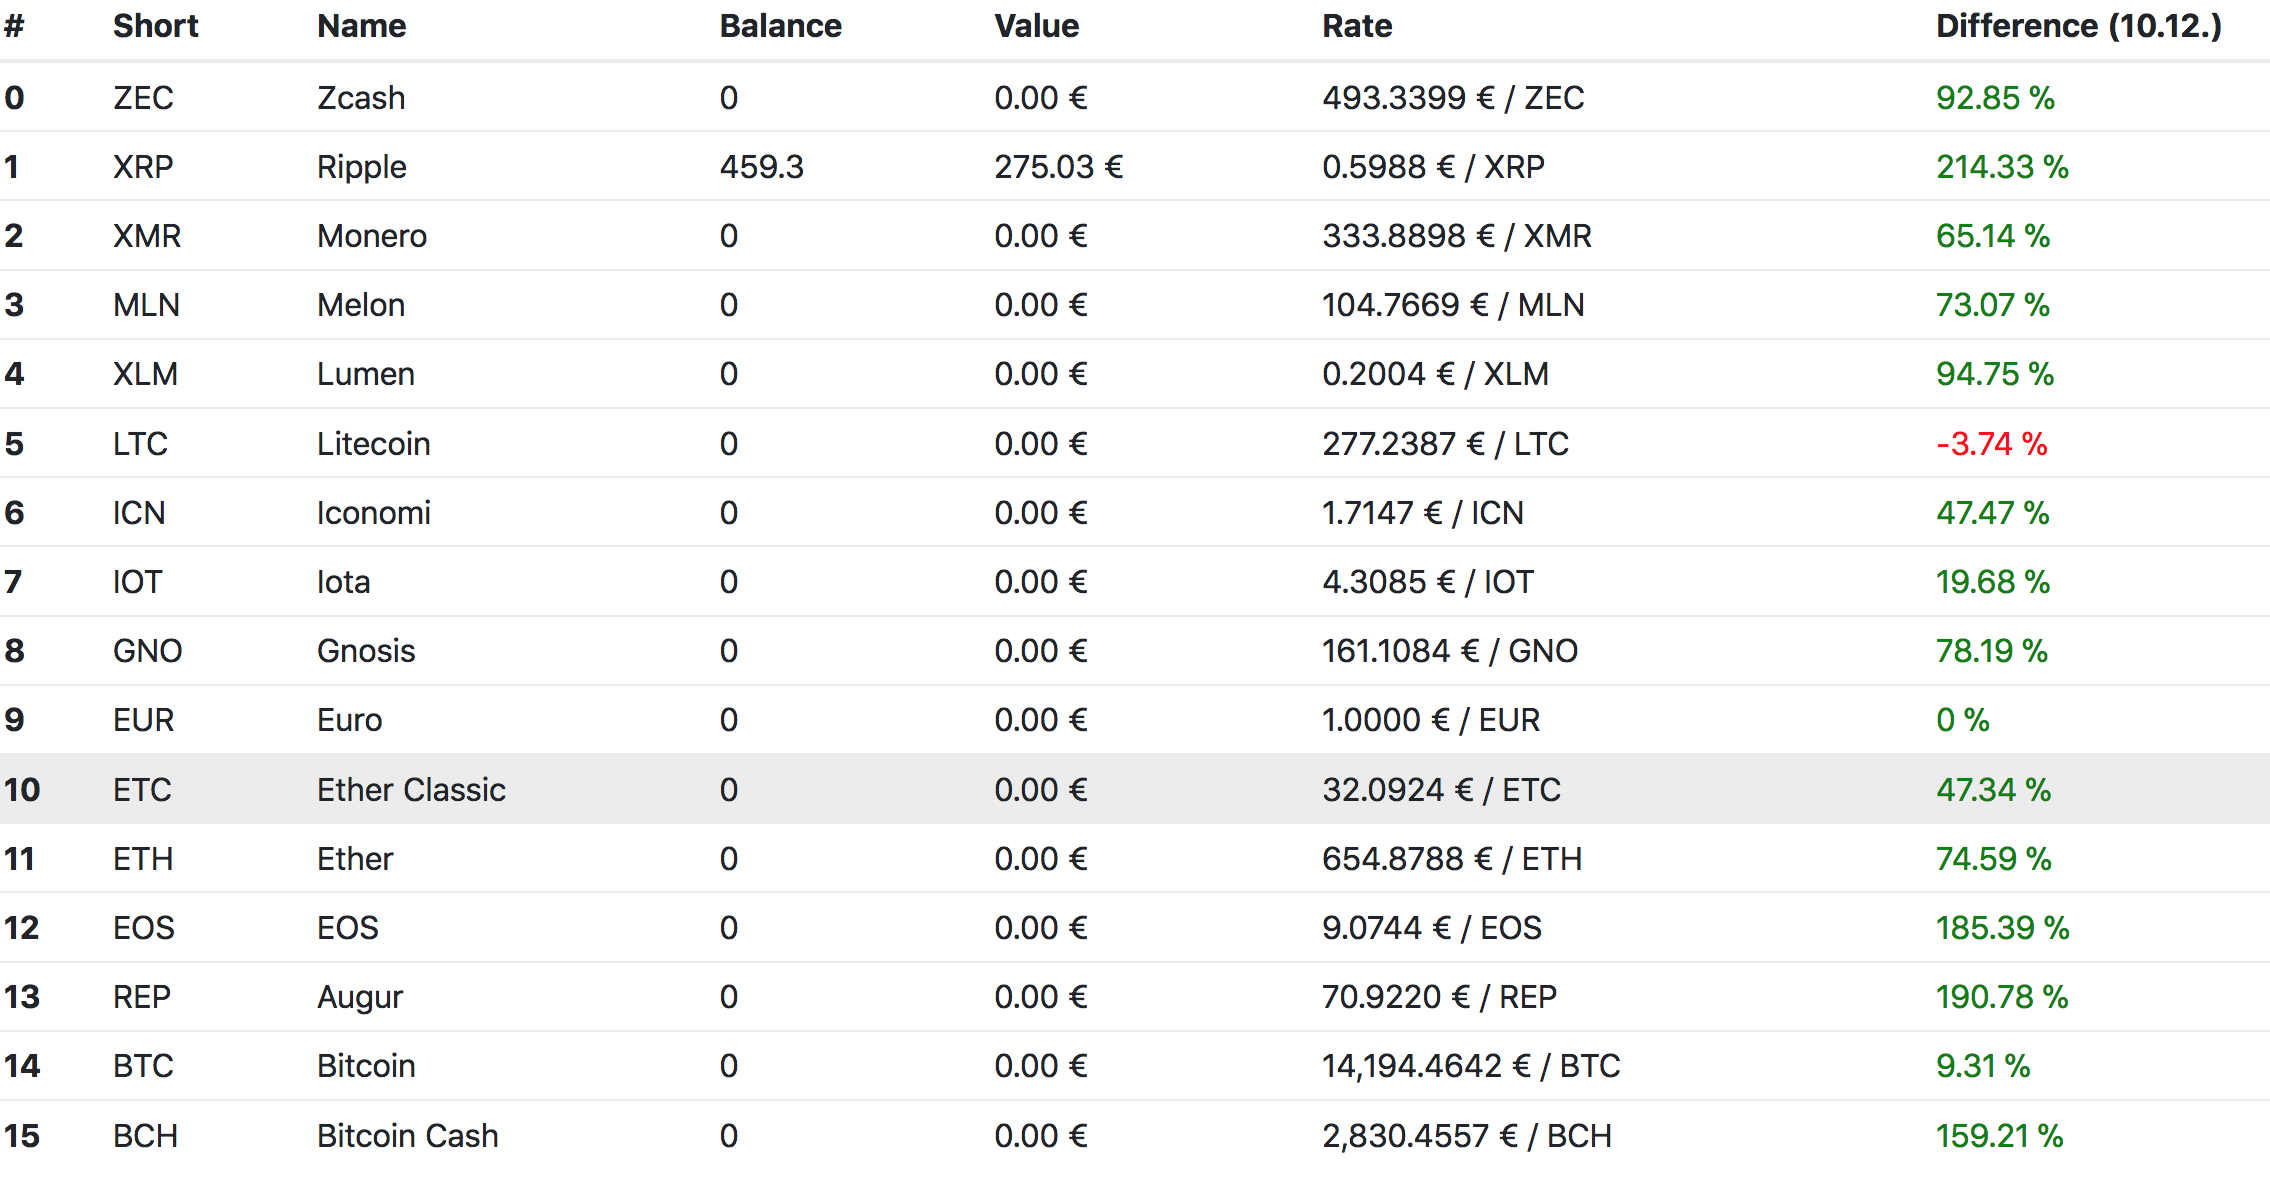This screenshot has height=1186, width=2270.
Task: Select the XMR short code cell
Action: (x=147, y=236)
